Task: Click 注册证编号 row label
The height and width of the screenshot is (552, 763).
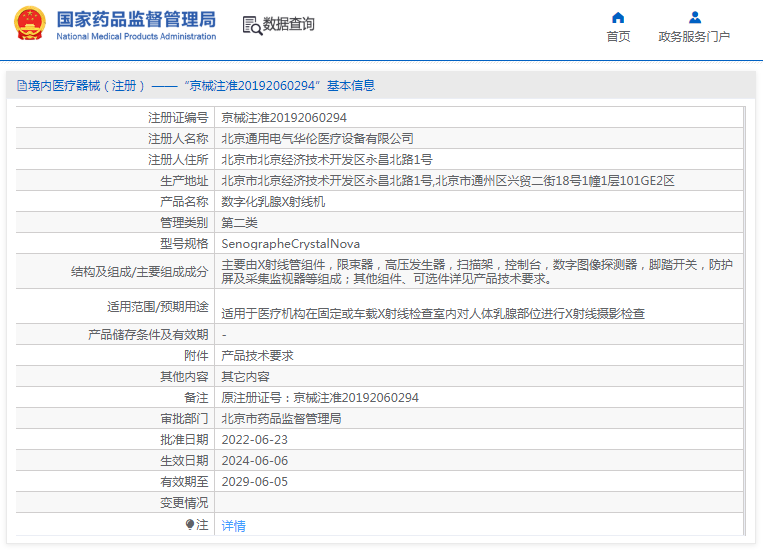Action: 178,118
